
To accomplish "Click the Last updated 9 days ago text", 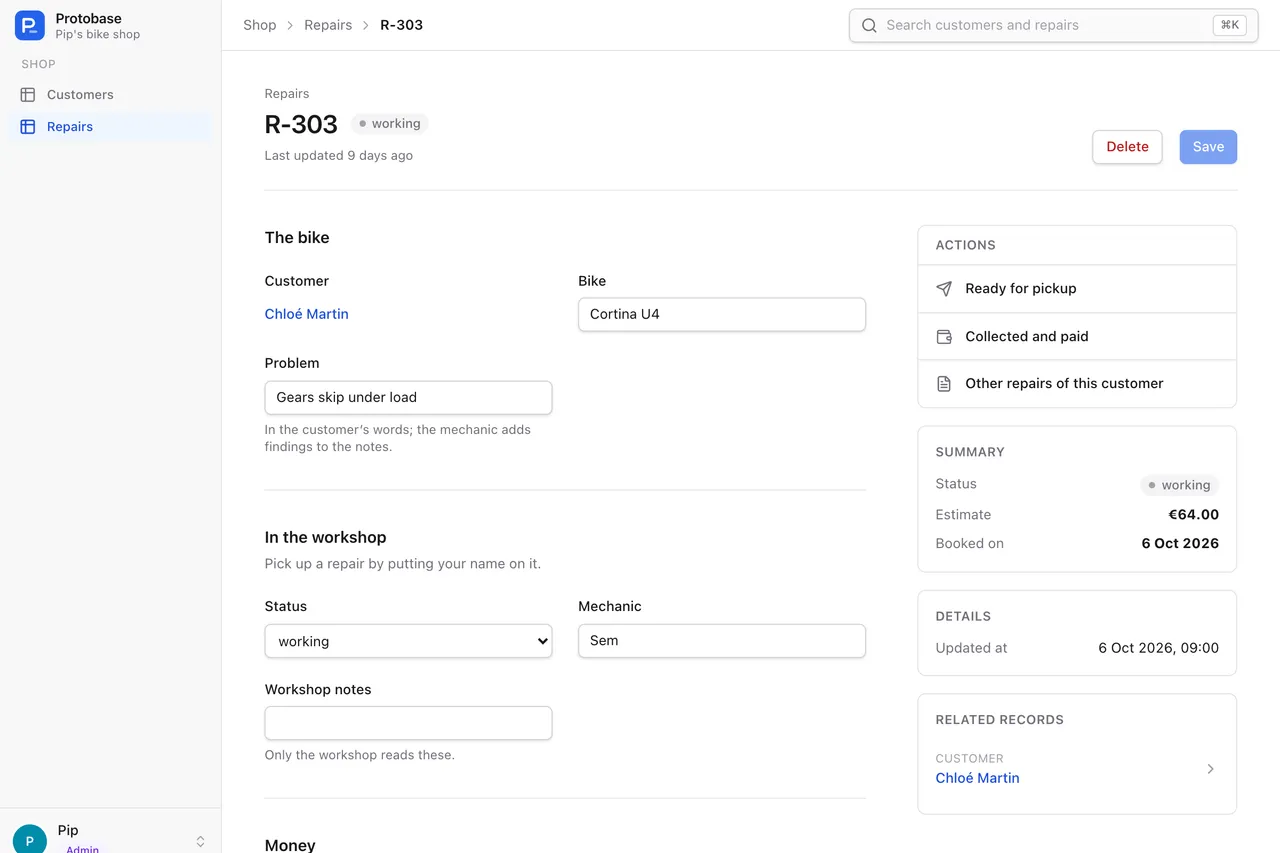I will pos(339,156).
